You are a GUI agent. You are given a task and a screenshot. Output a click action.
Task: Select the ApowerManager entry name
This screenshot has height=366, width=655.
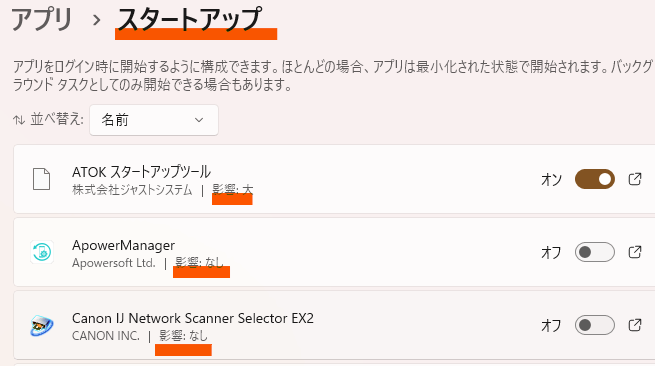coord(123,245)
